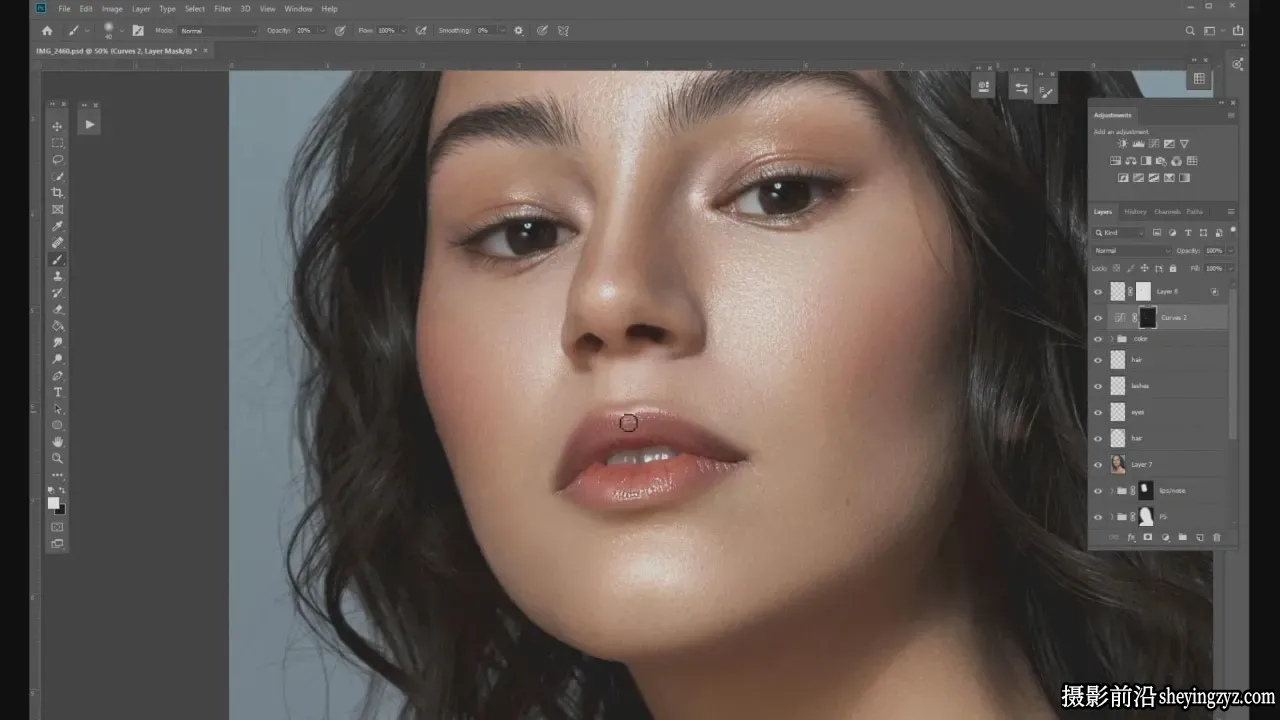Click the foreground color swatch
This screenshot has width=1280, height=720.
[x=53, y=503]
